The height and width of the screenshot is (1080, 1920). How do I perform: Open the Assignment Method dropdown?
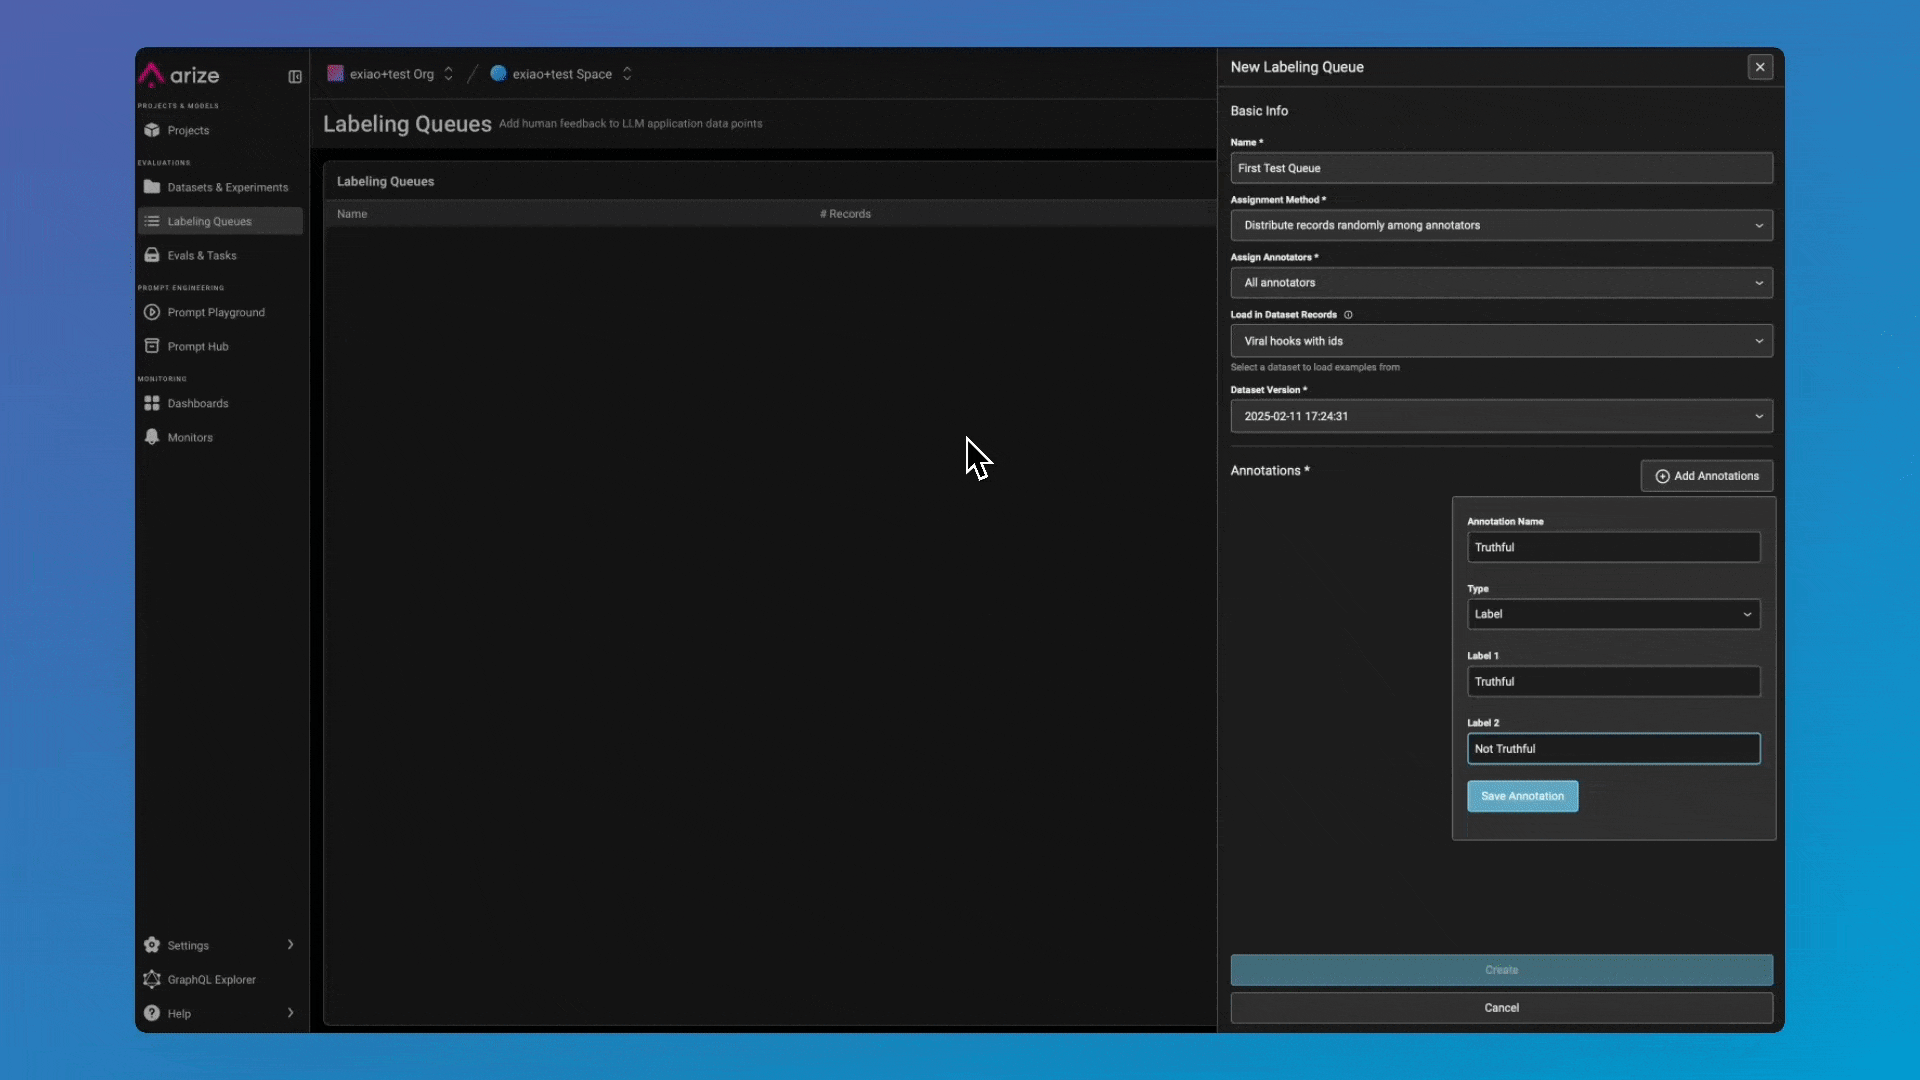tap(1501, 226)
